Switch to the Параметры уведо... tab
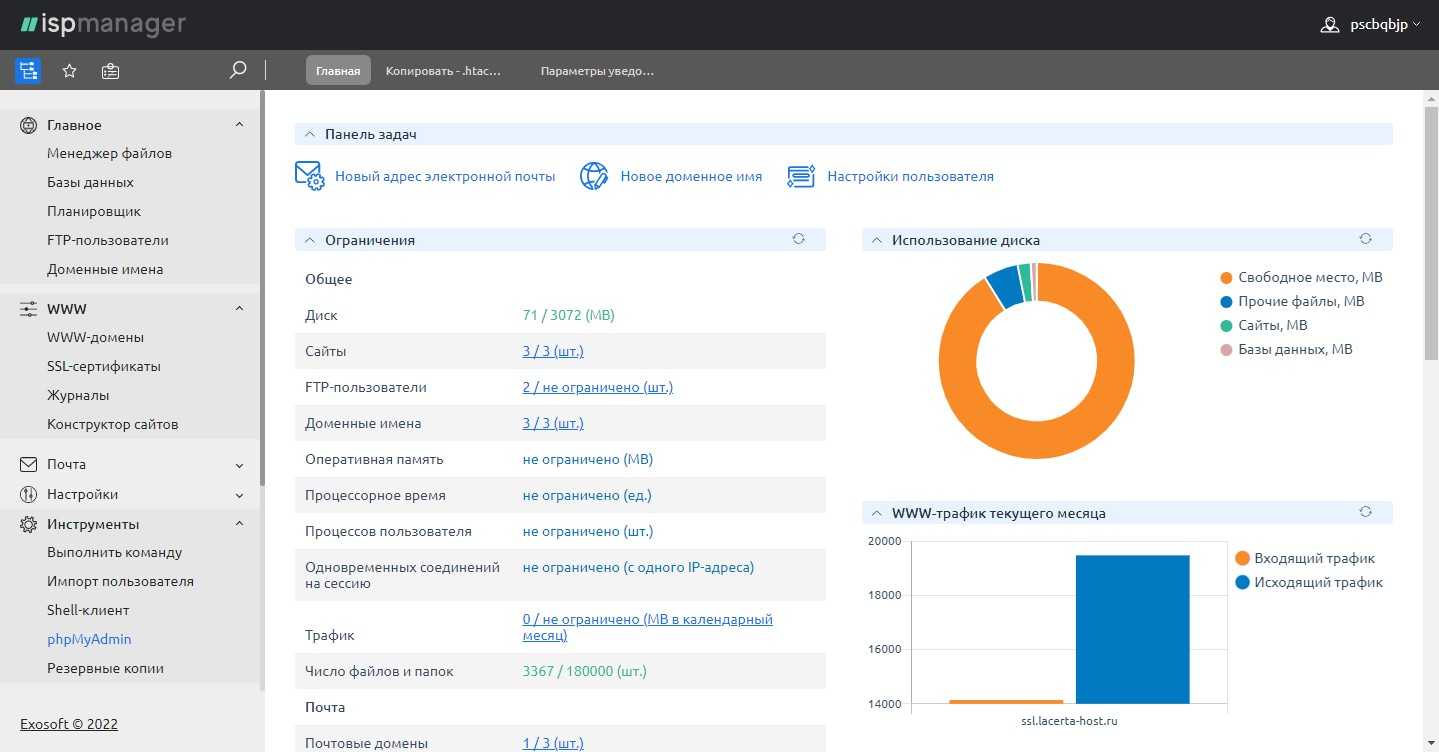The width and height of the screenshot is (1439, 752). (x=597, y=71)
